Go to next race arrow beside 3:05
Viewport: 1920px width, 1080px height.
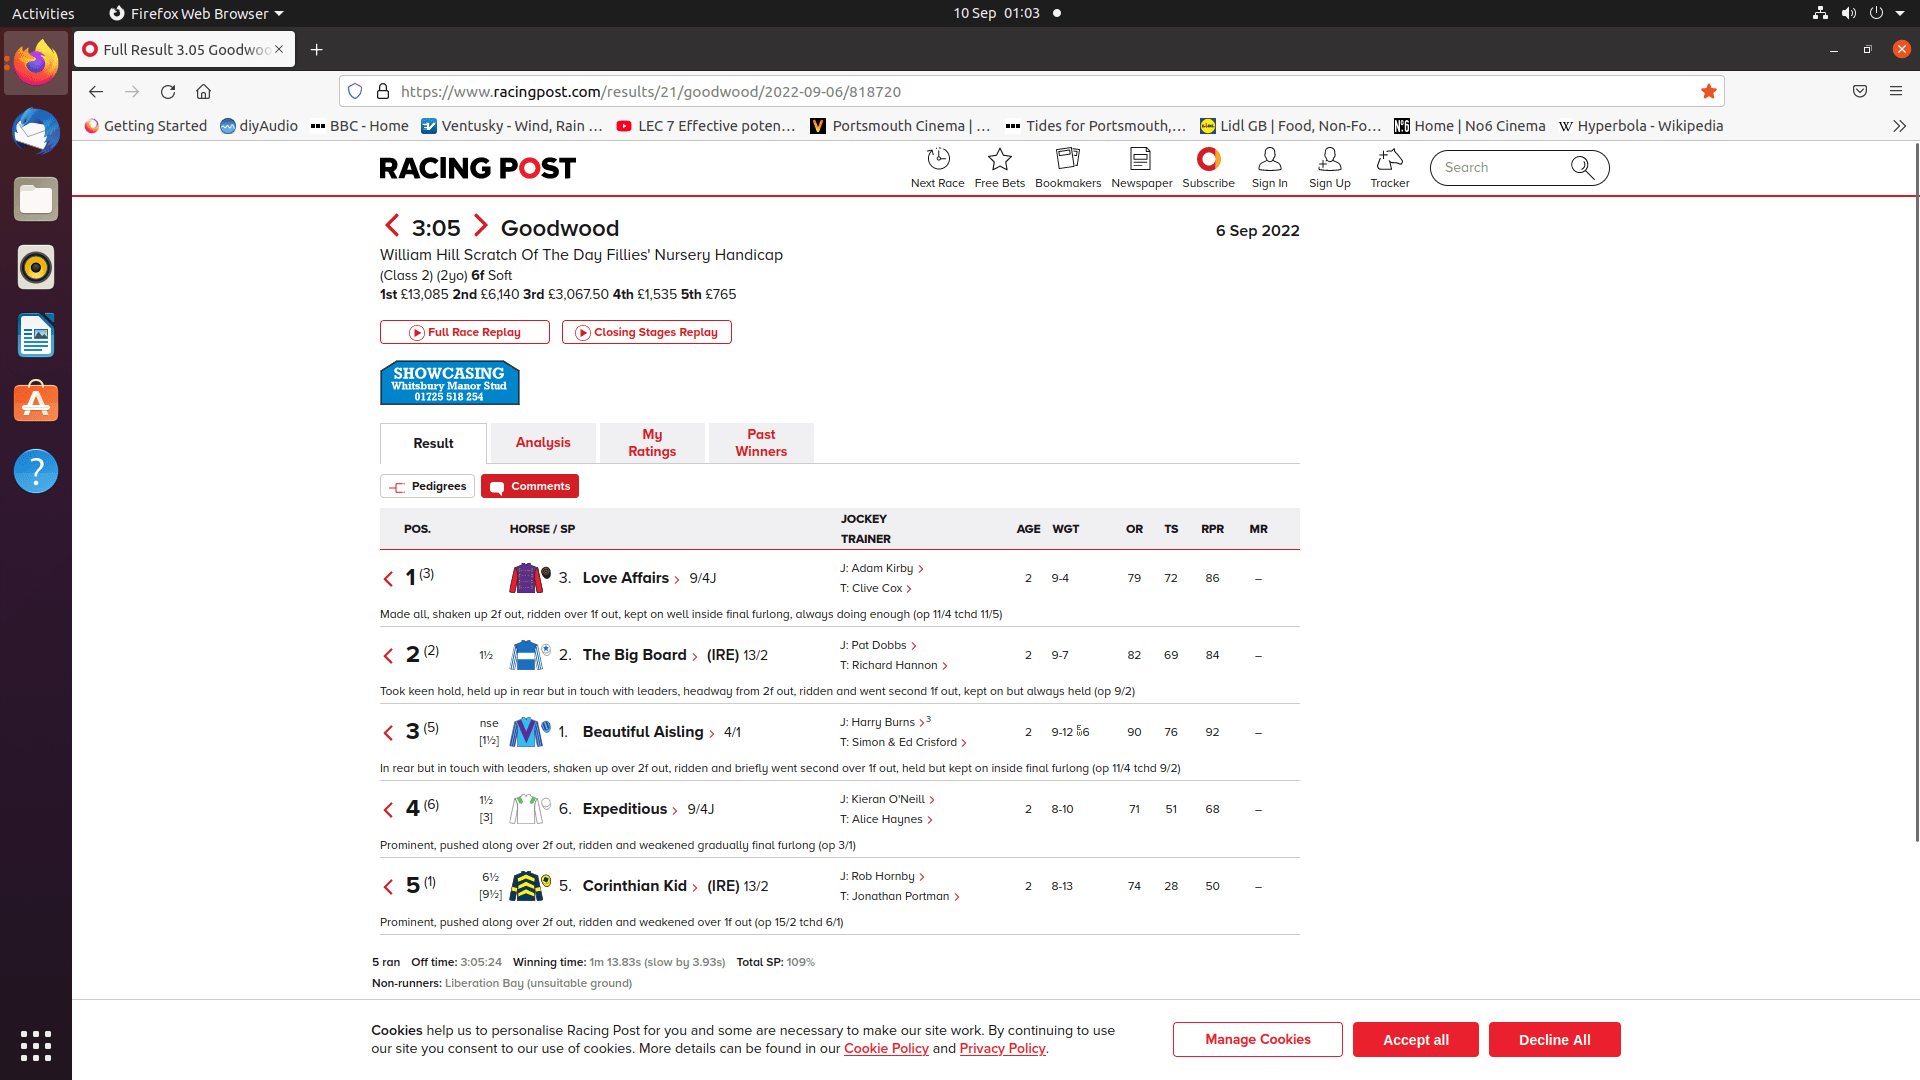pos(480,226)
